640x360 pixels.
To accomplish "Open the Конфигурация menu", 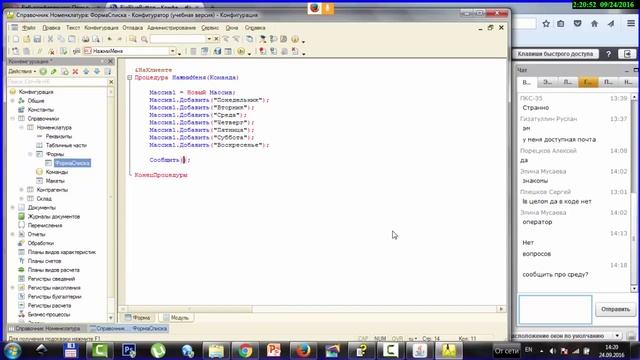I will click(x=101, y=28).
